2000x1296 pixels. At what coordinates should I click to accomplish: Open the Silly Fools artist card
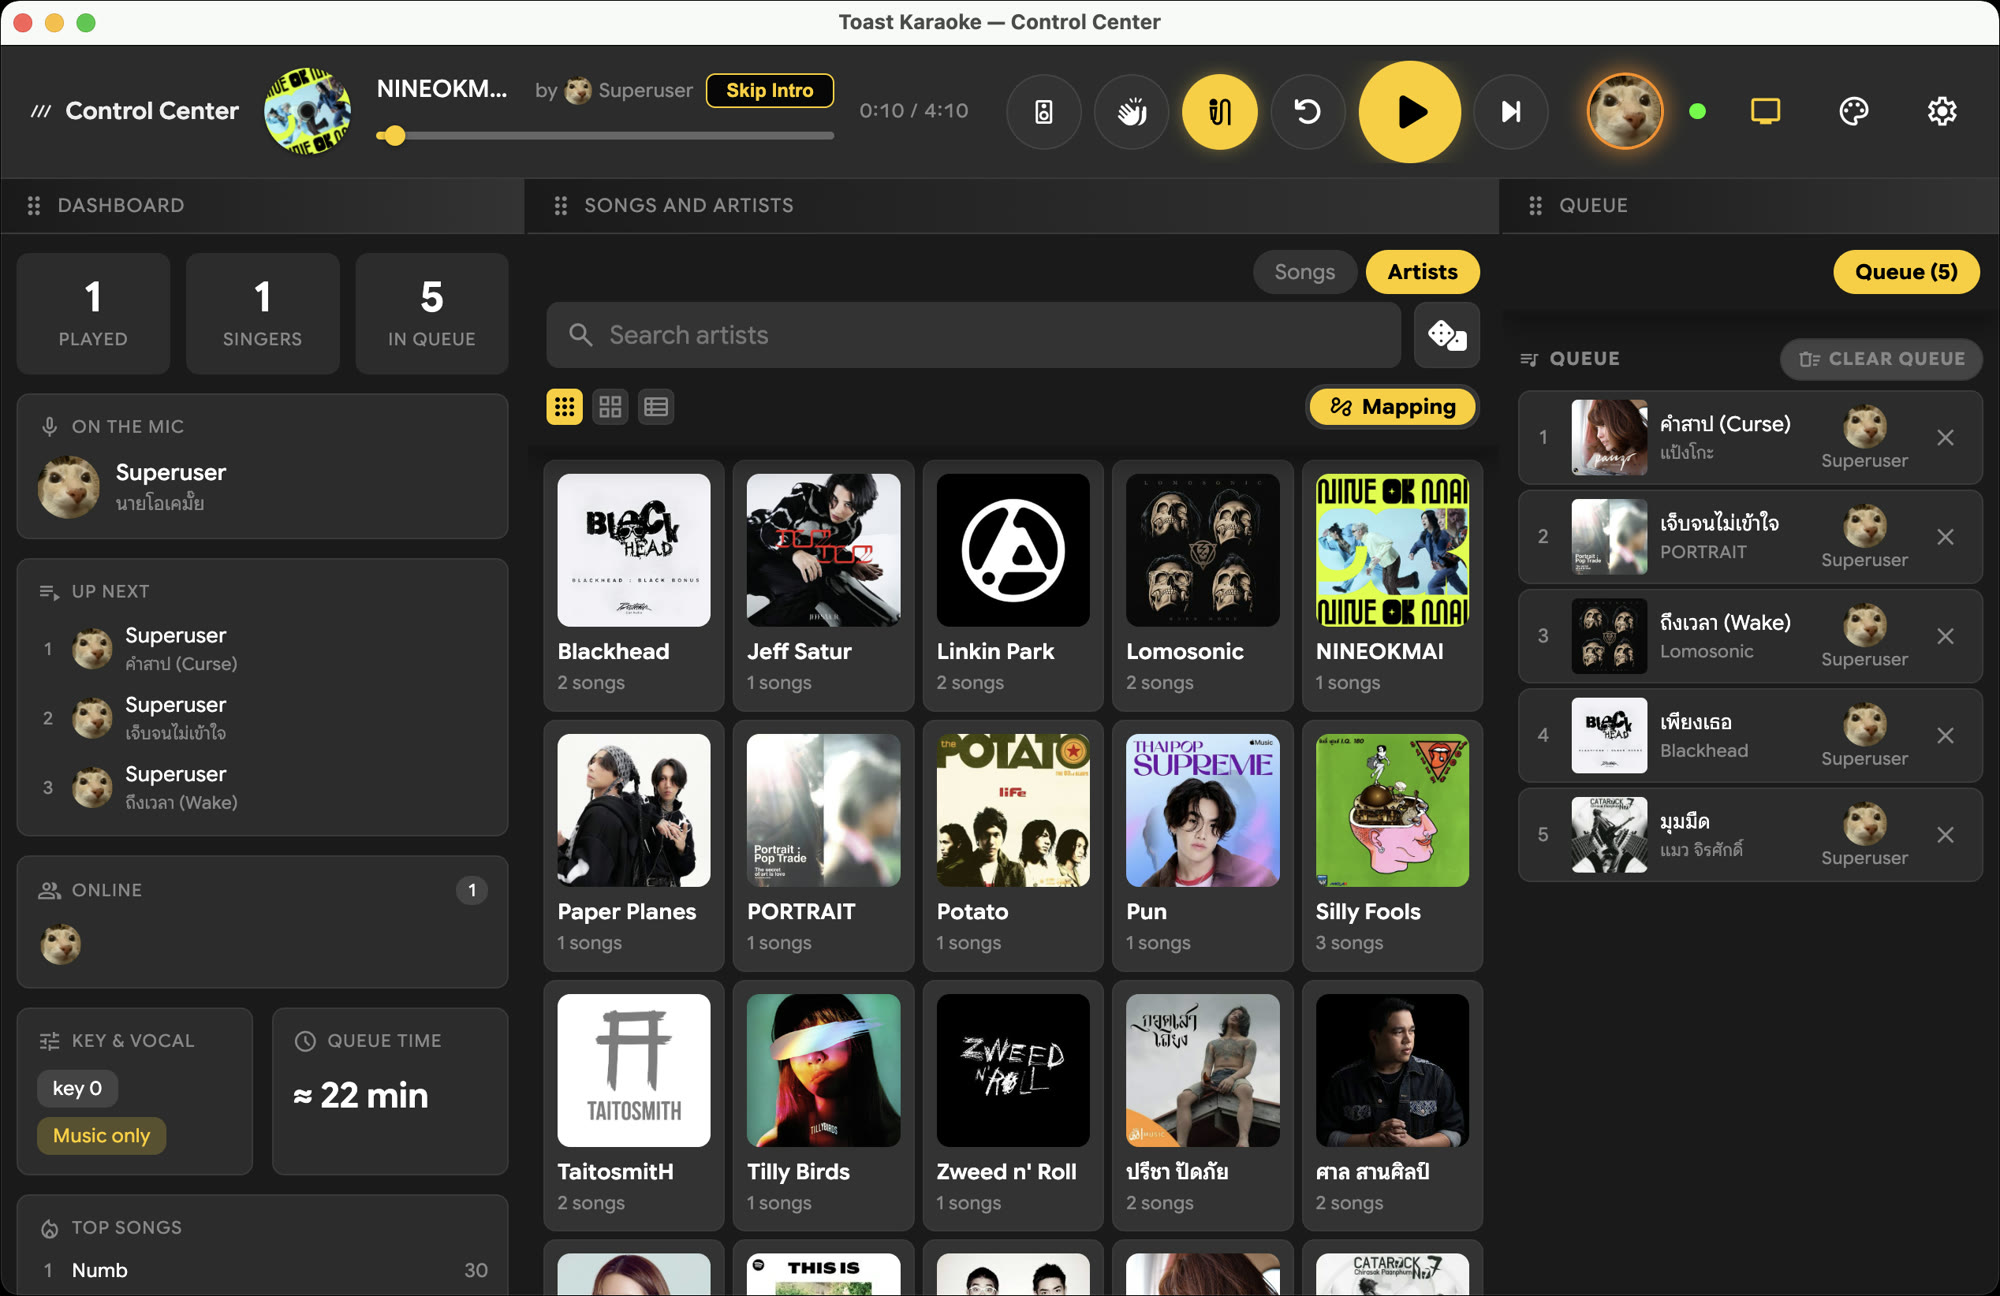click(x=1392, y=846)
